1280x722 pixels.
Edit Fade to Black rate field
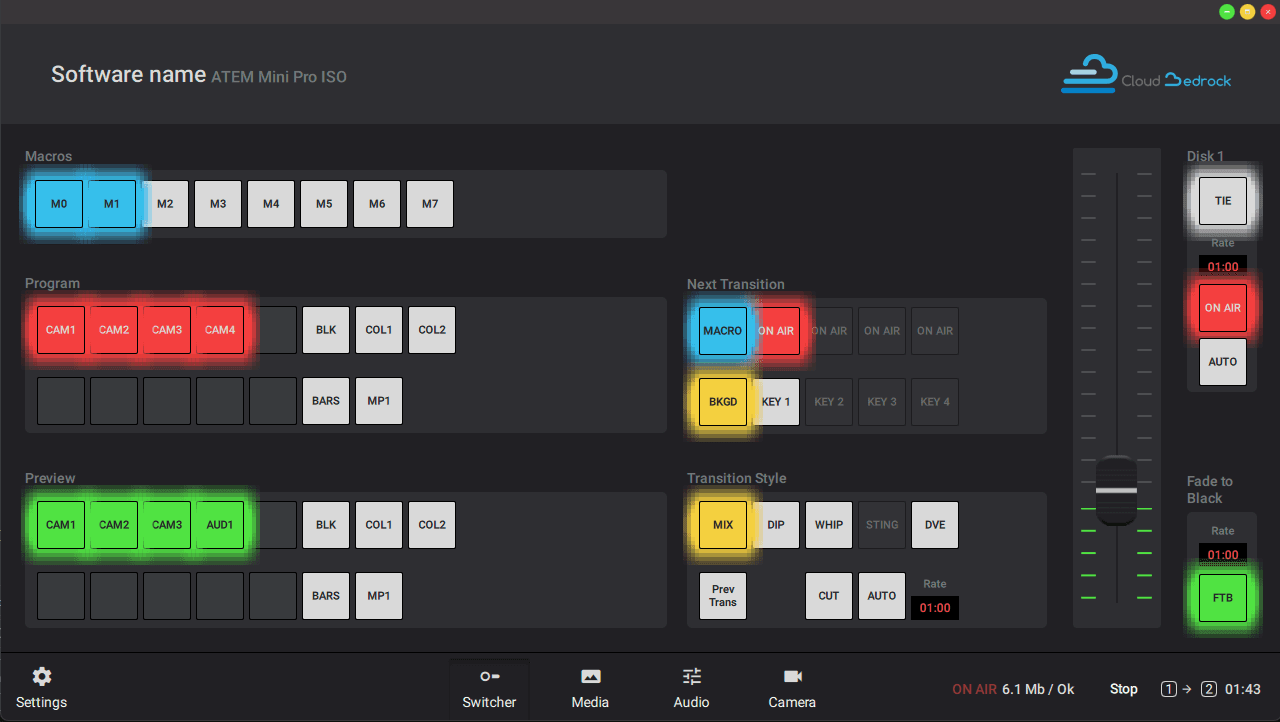coord(1223,554)
